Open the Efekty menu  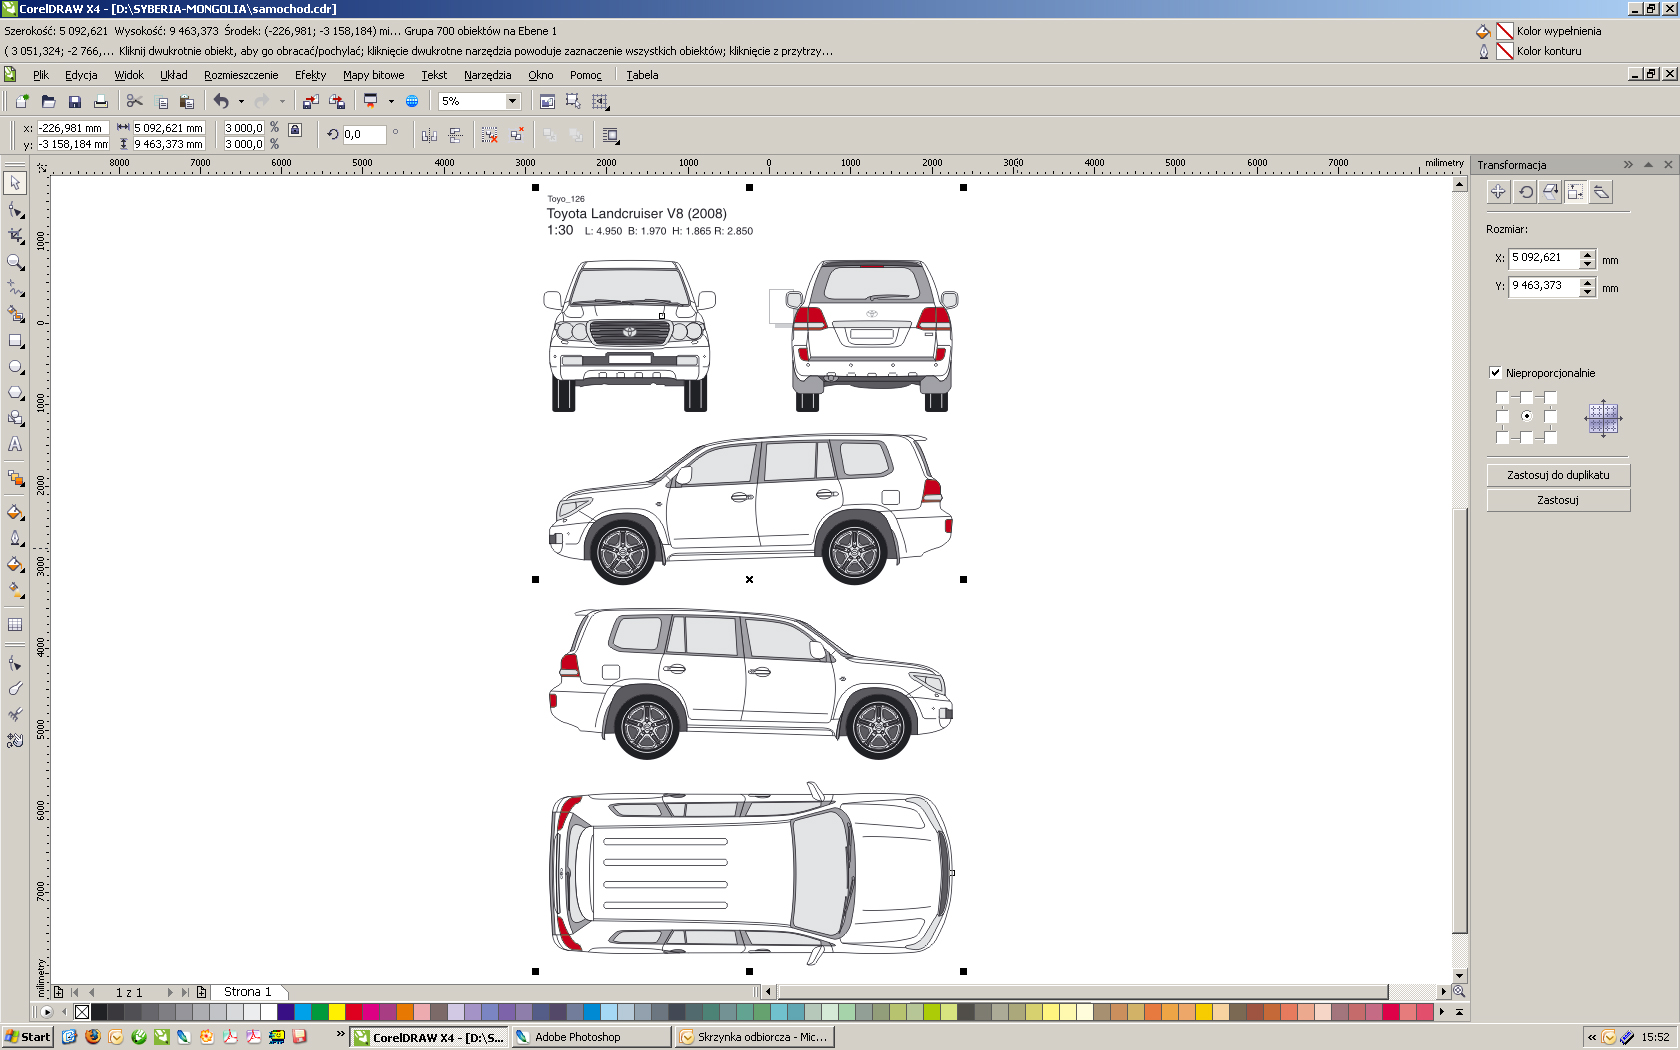[x=310, y=75]
